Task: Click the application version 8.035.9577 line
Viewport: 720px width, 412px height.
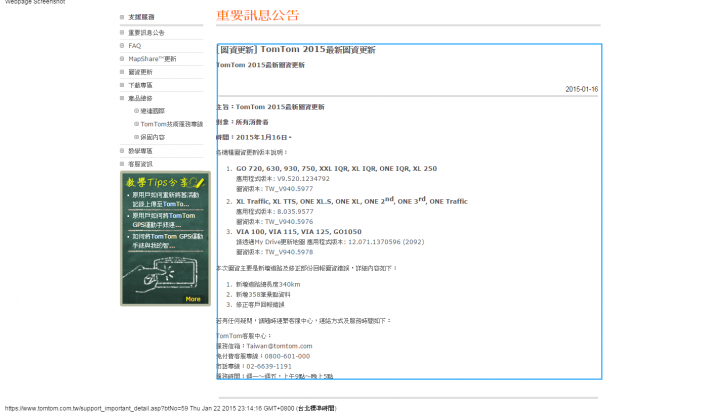Action: [275, 212]
